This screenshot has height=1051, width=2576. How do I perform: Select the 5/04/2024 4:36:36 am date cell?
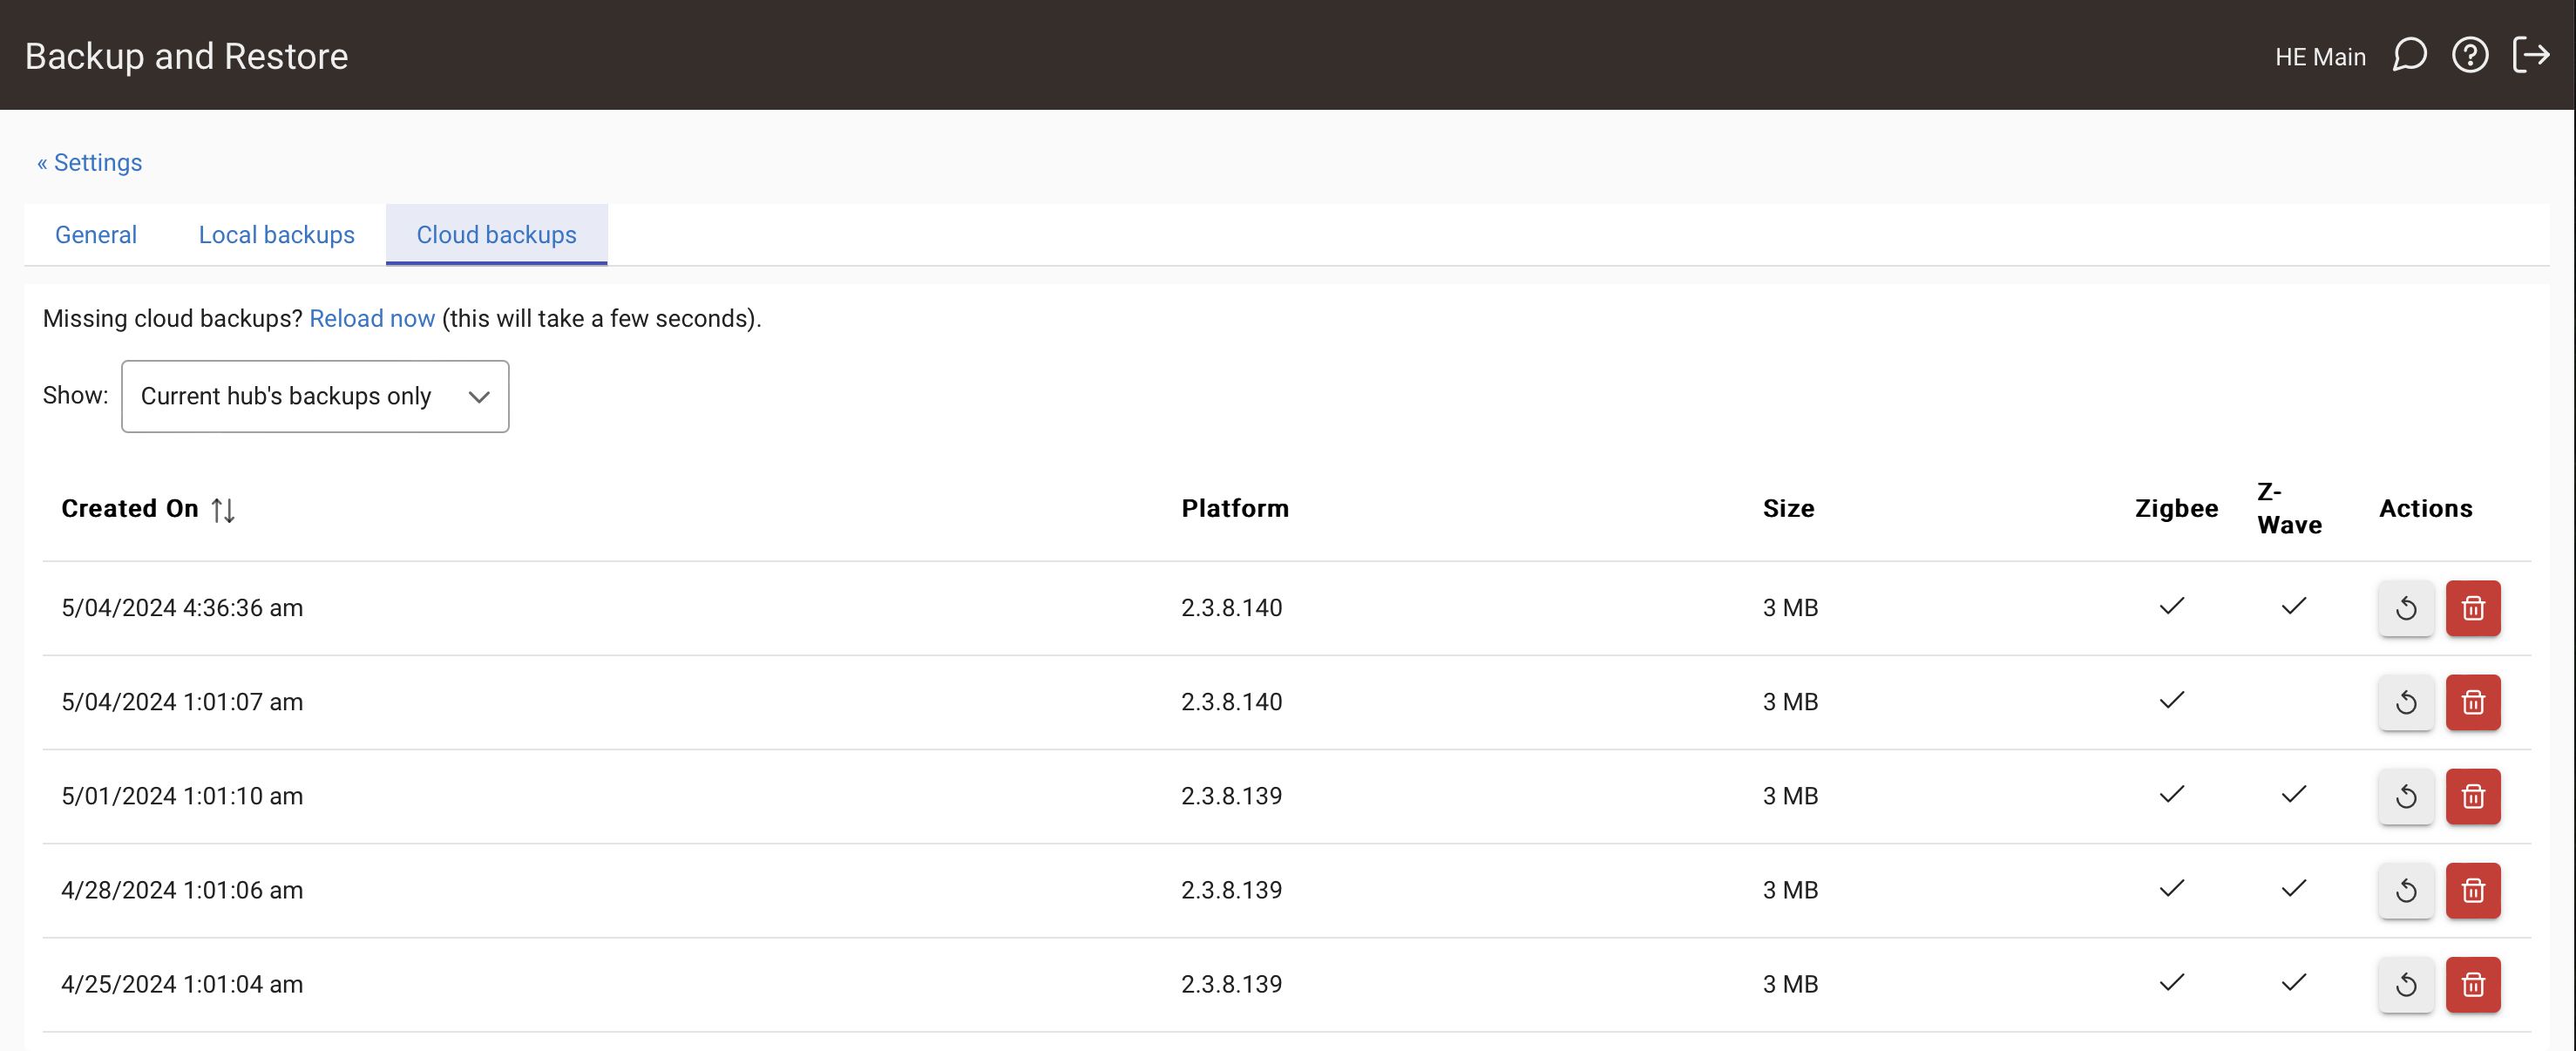(x=182, y=608)
